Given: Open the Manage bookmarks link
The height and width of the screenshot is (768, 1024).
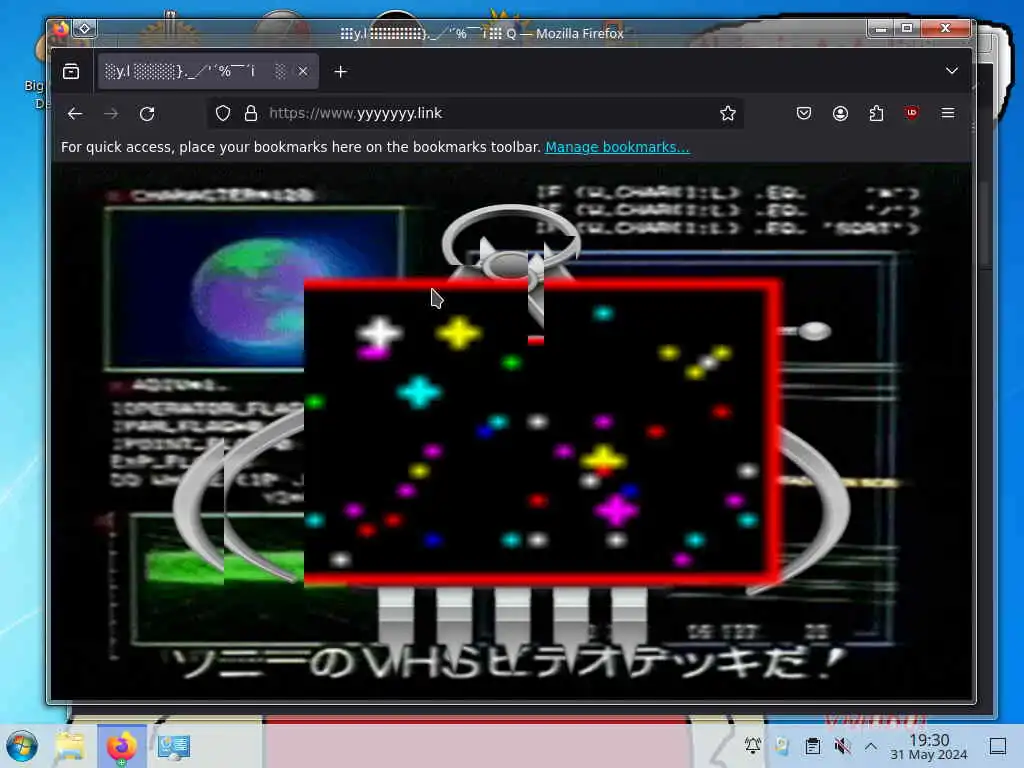Looking at the screenshot, I should [x=617, y=147].
